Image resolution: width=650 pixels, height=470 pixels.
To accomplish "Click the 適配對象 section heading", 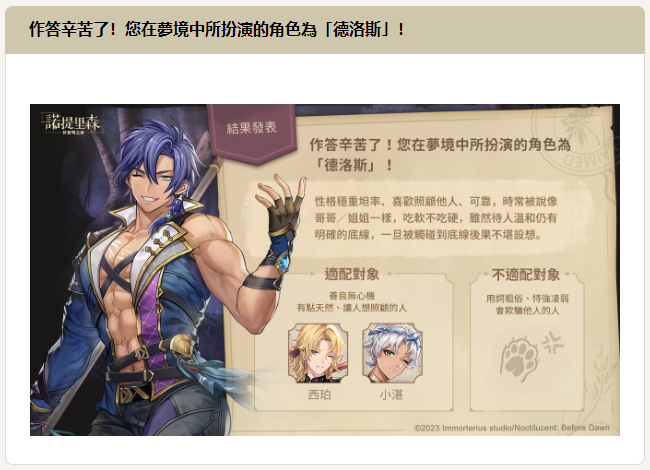I will tap(352, 274).
